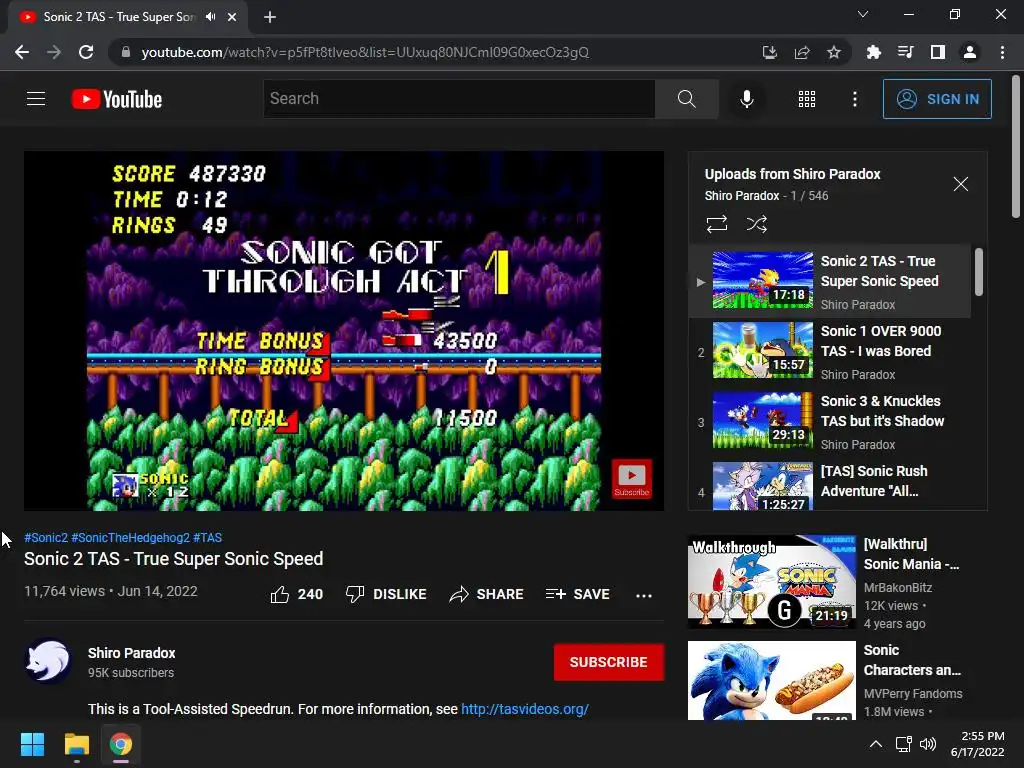Image resolution: width=1024 pixels, height=768 pixels.
Task: Click the in-video Subscribe watermark
Action: point(632,479)
